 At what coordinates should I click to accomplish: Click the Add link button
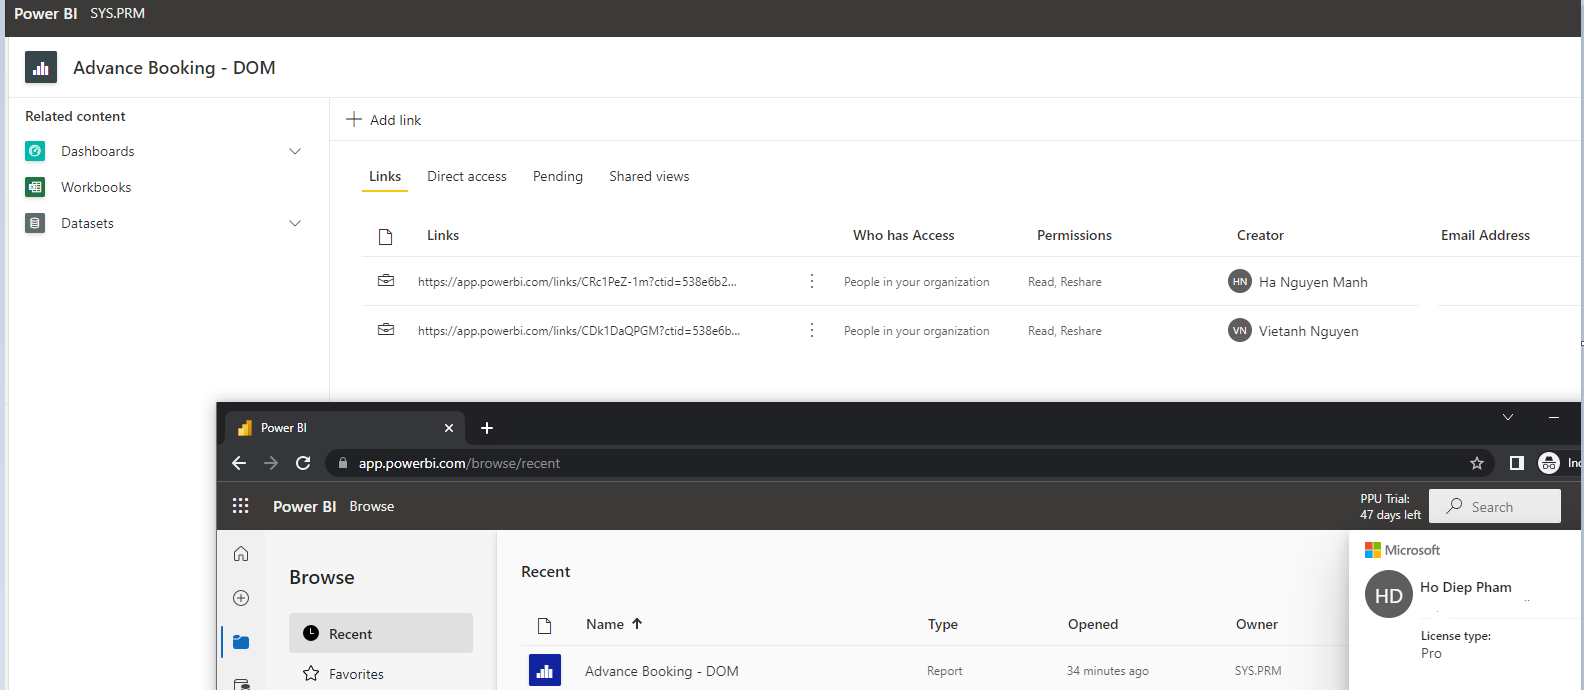[x=384, y=119]
